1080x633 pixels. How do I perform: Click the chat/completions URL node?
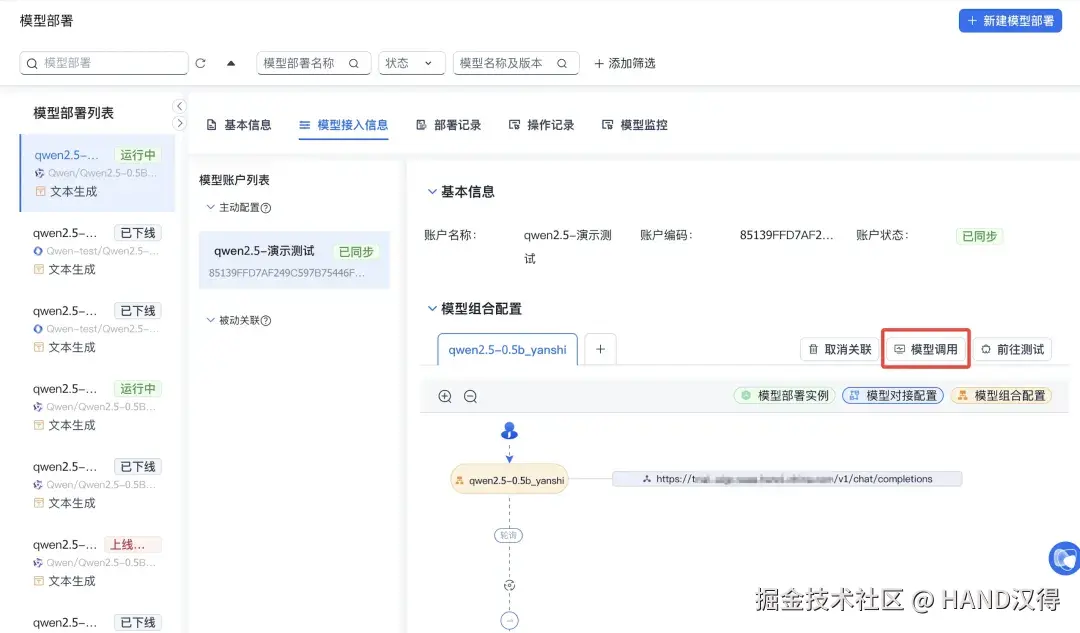tap(787, 479)
